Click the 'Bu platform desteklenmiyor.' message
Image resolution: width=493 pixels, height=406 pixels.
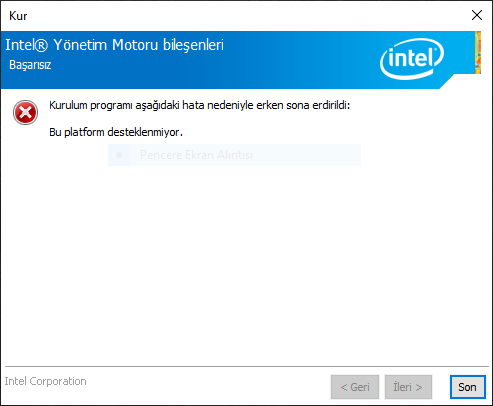pyautogui.click(x=116, y=132)
